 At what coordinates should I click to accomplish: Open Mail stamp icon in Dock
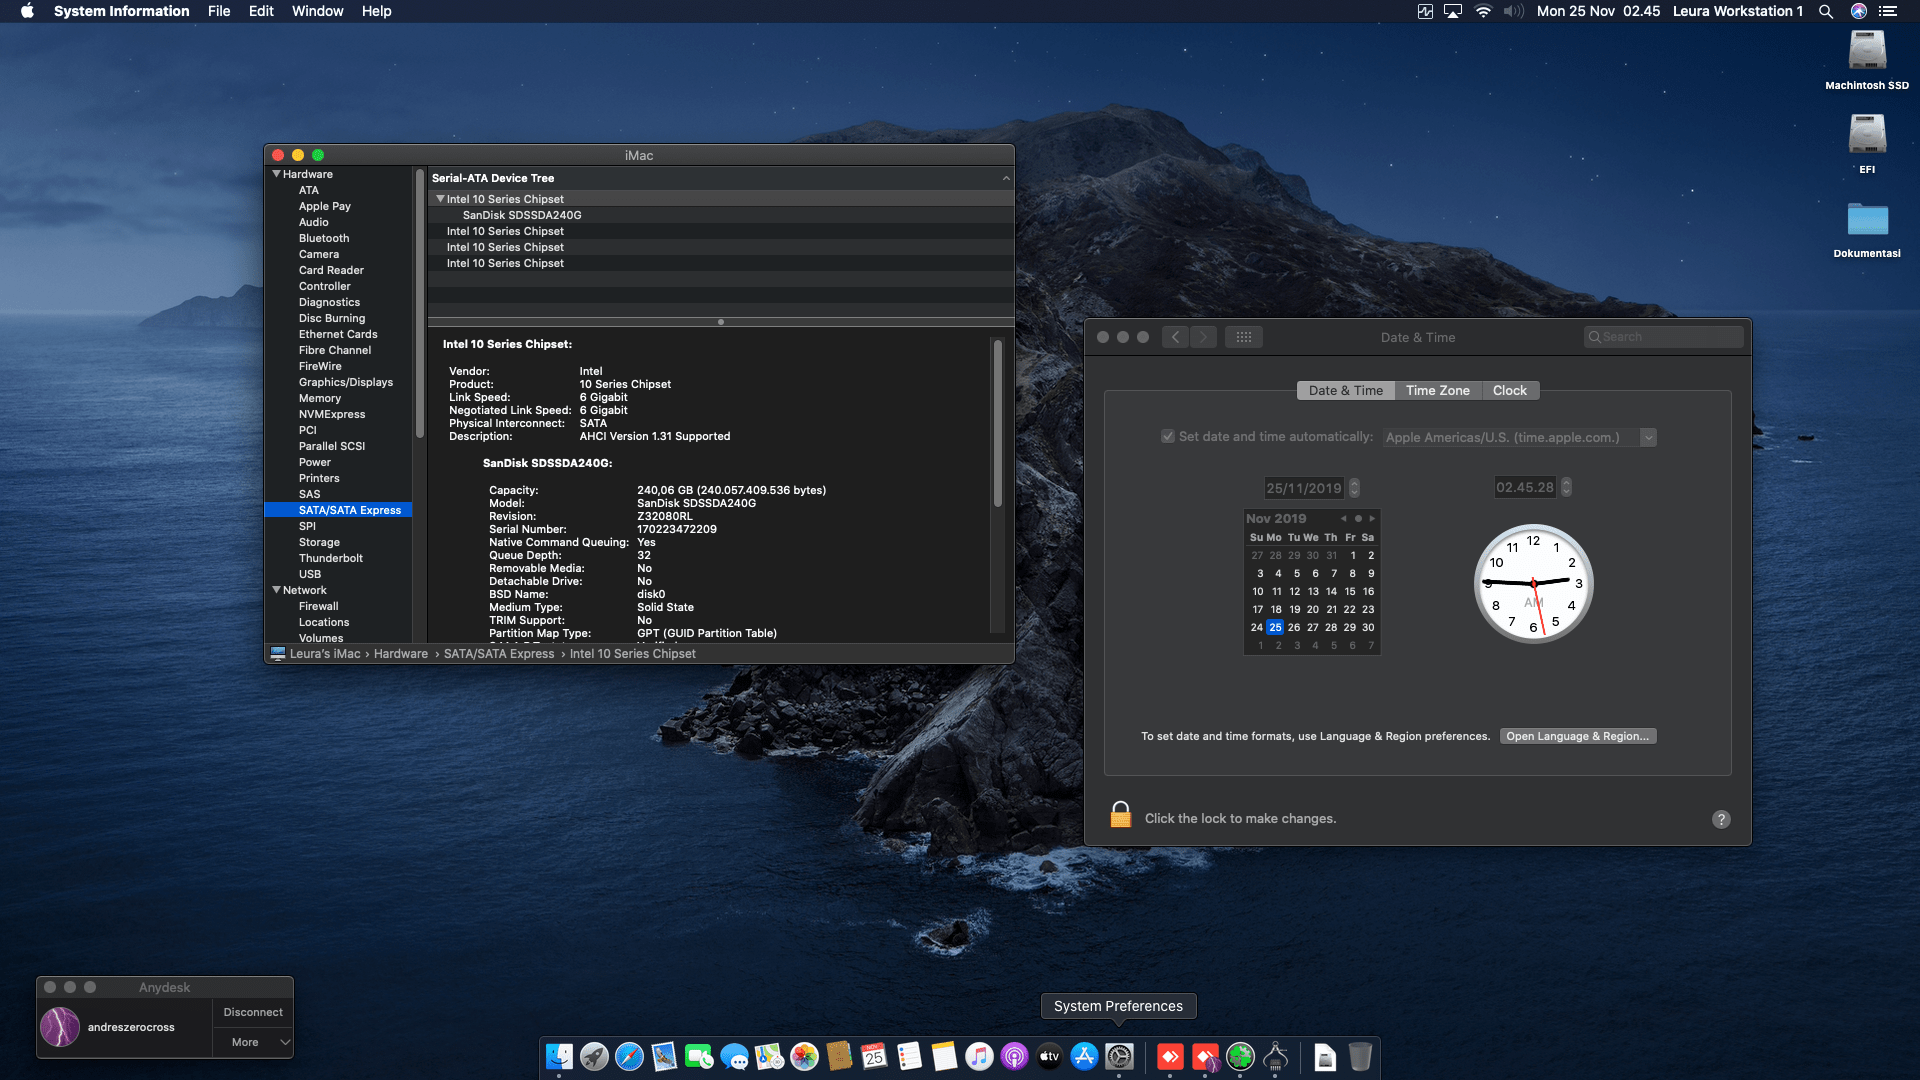664,1056
